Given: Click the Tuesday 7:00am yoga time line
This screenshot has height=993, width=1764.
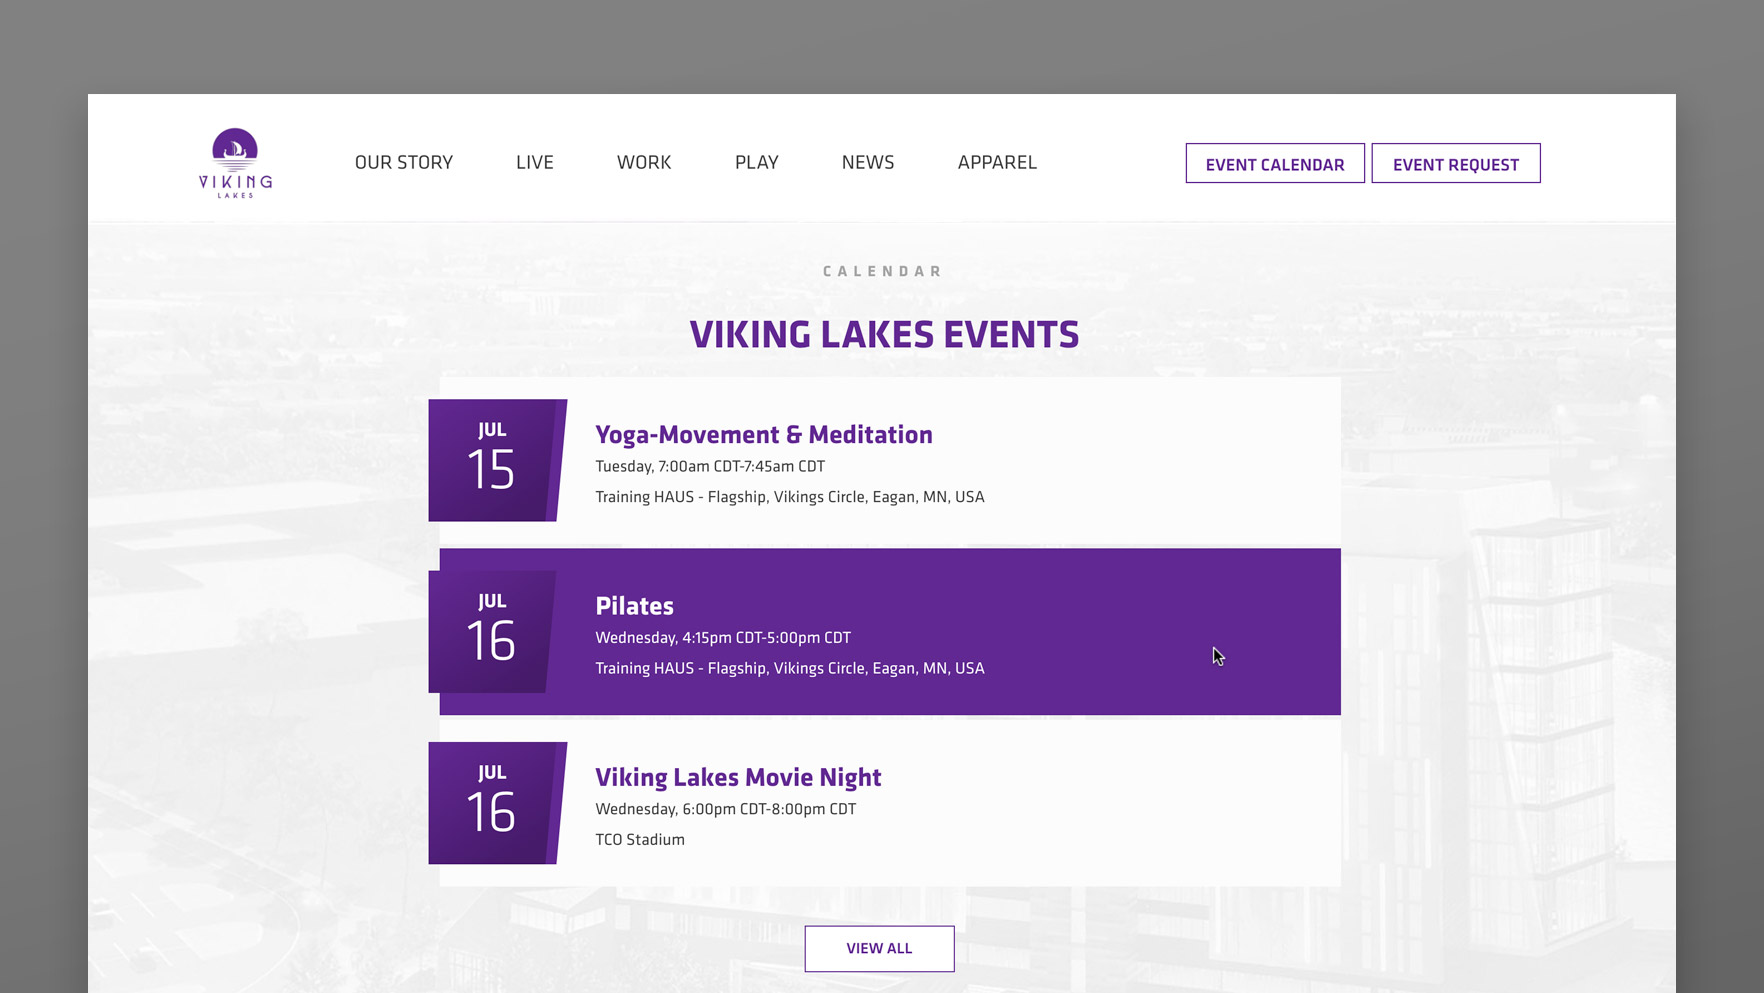Looking at the screenshot, I should coord(710,466).
